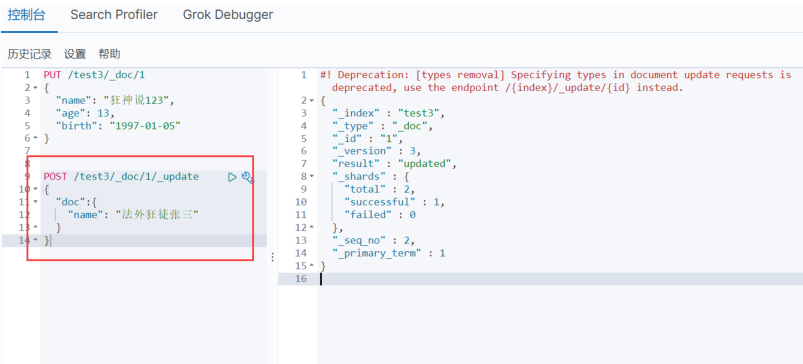The height and width of the screenshot is (364, 803).
Task: Click the "_index" : "test3" response line
Action: (389, 113)
